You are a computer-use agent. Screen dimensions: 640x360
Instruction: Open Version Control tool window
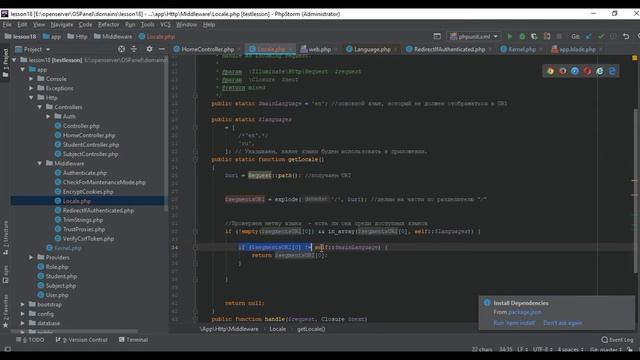click(x=82, y=340)
